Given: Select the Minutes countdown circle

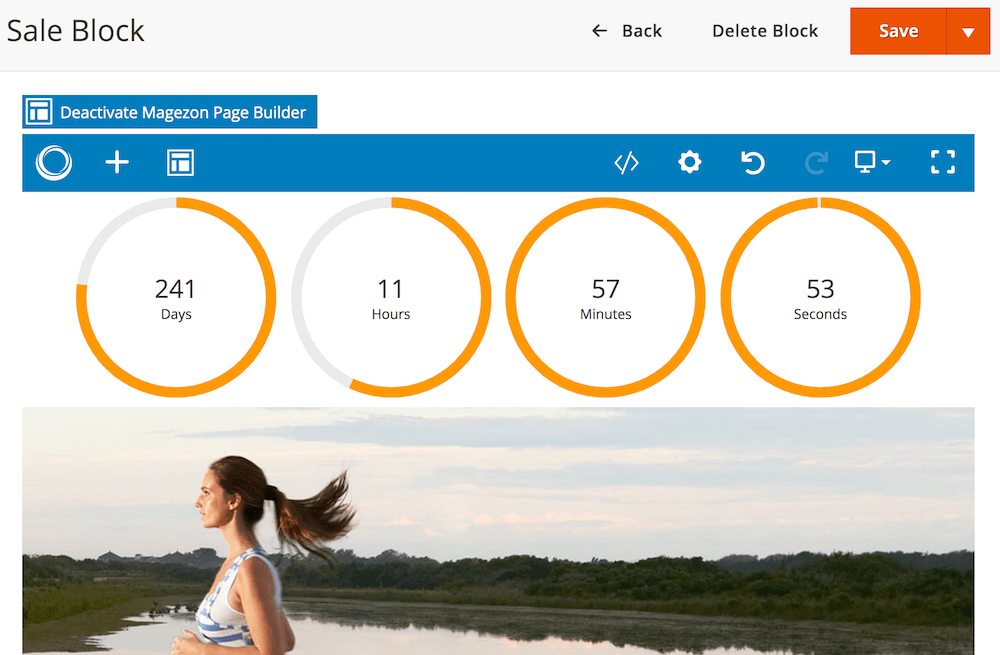Looking at the screenshot, I should (x=606, y=297).
